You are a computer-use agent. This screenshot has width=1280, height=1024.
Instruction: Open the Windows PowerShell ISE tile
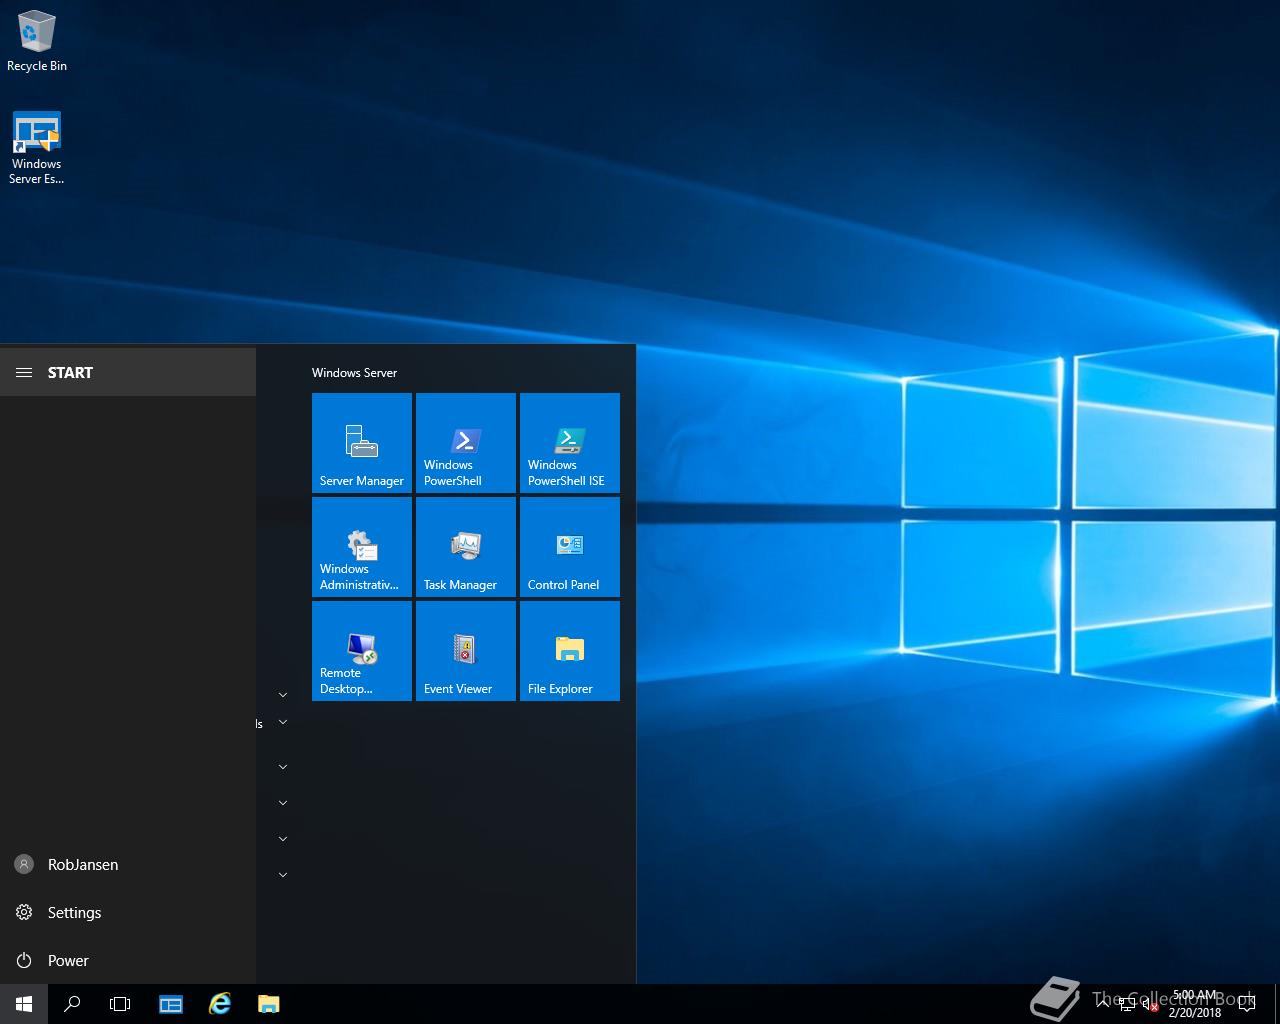tap(570, 443)
